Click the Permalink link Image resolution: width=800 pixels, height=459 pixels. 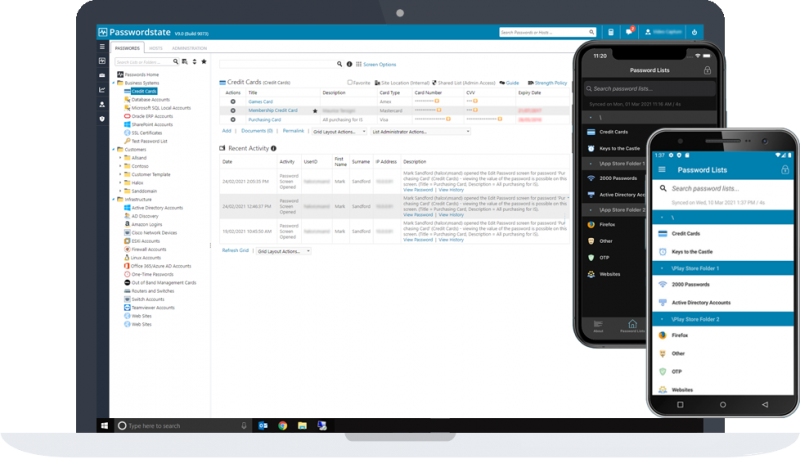click(x=293, y=131)
